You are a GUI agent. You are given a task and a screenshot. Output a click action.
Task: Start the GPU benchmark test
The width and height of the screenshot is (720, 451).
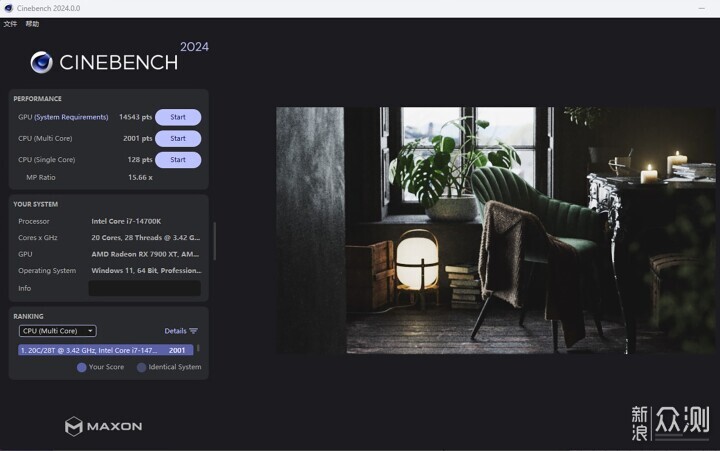coord(178,117)
